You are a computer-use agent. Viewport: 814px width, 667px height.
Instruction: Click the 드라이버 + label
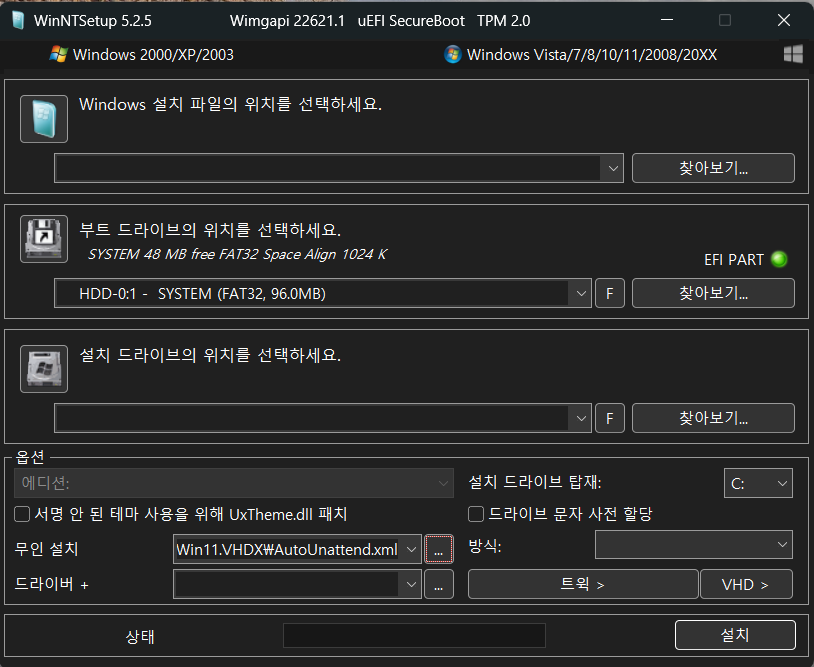(51, 584)
